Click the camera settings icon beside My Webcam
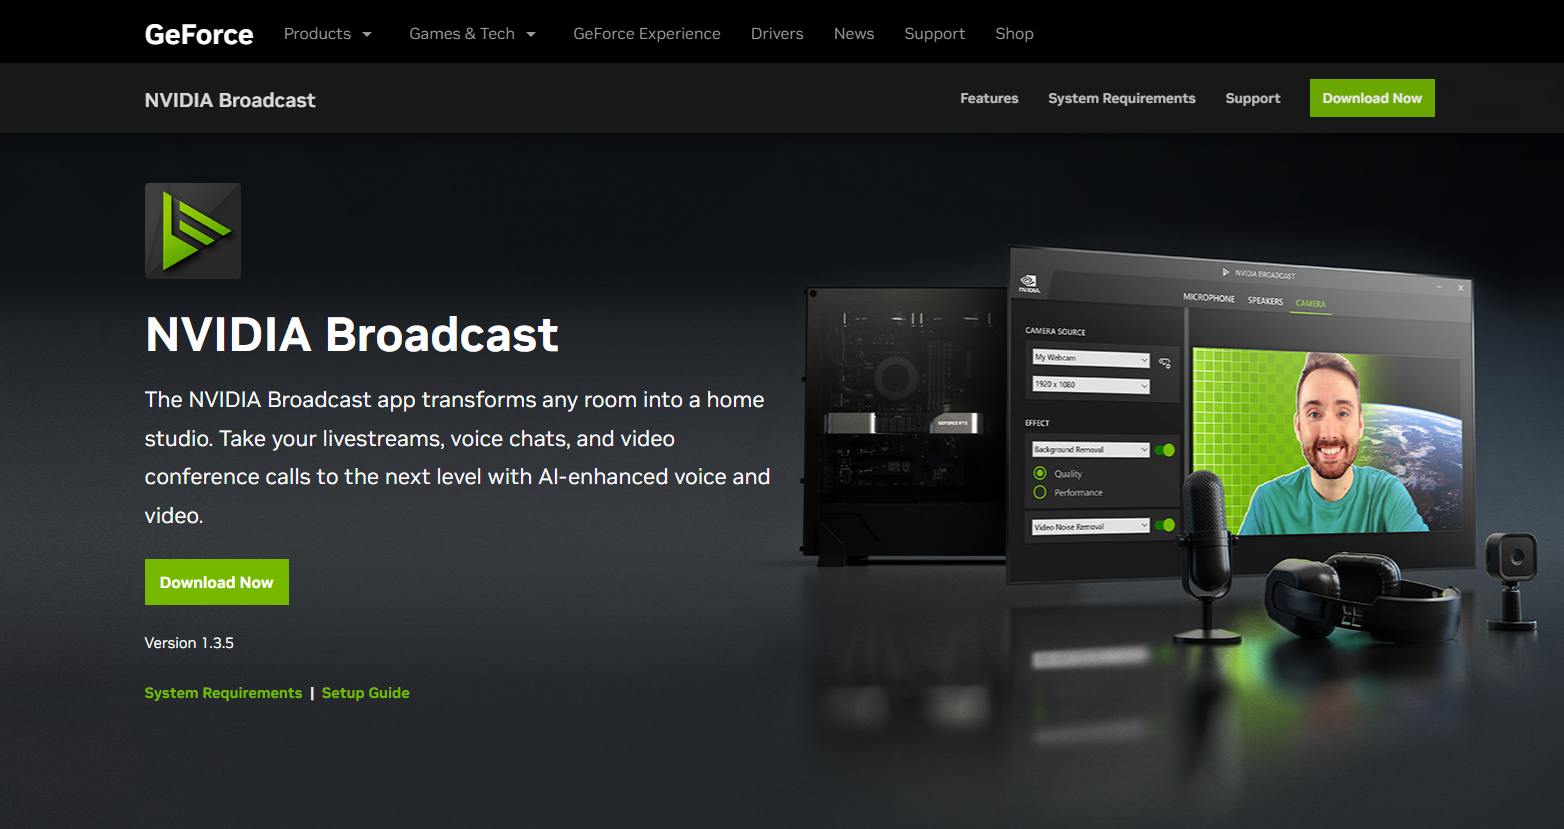The image size is (1564, 829). (x=1165, y=363)
